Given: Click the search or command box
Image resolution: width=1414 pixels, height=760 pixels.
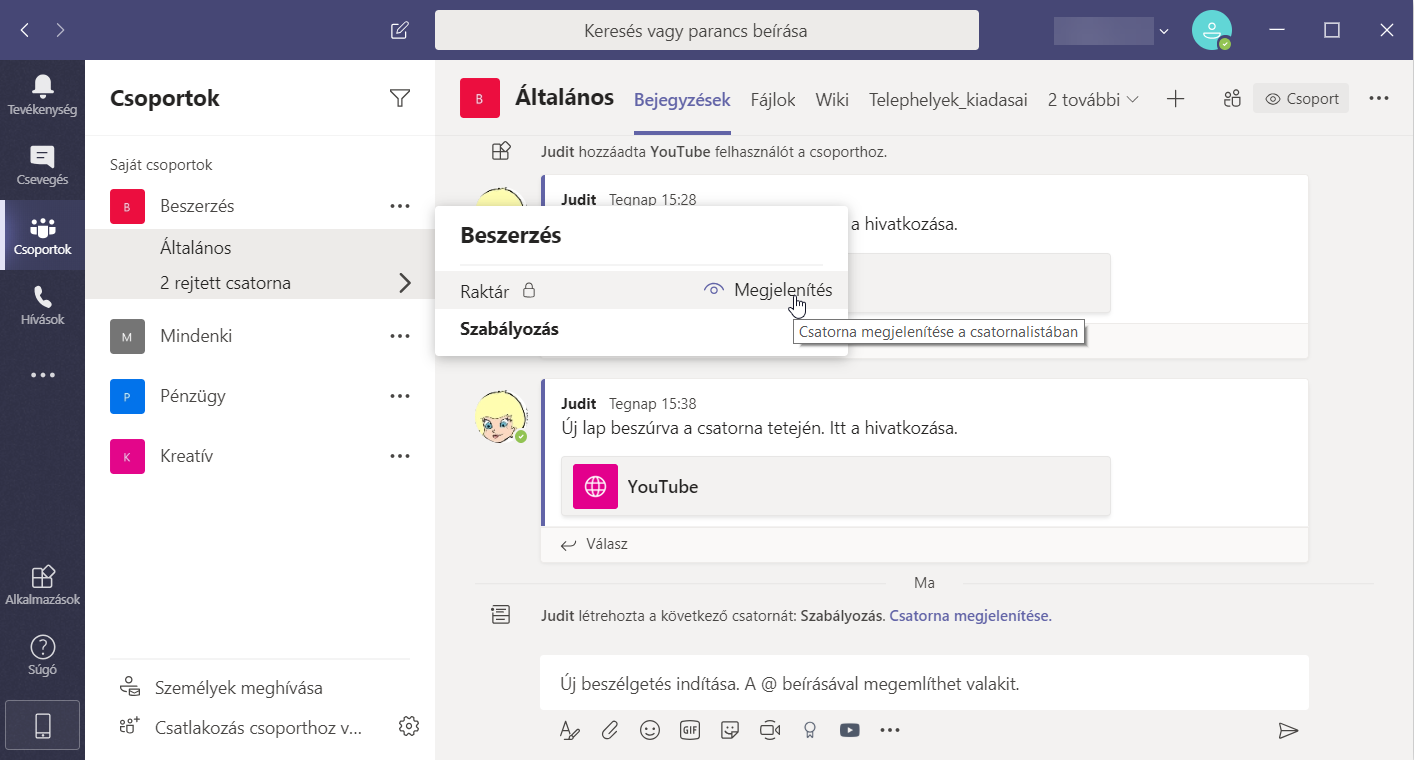Looking at the screenshot, I should coord(706,30).
